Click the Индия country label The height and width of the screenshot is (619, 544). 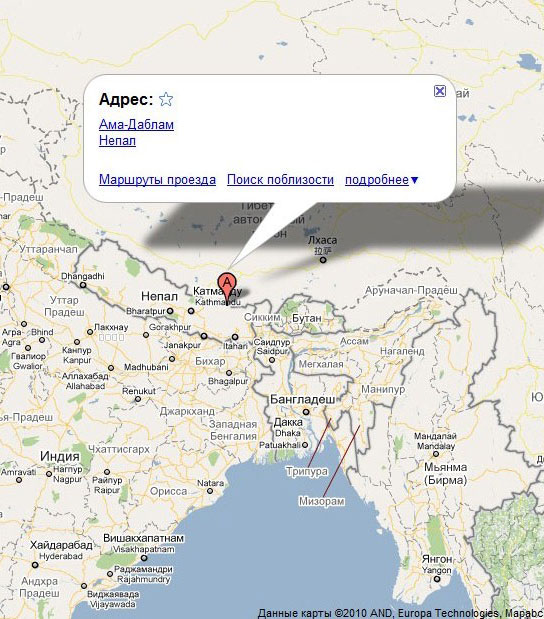[60, 456]
